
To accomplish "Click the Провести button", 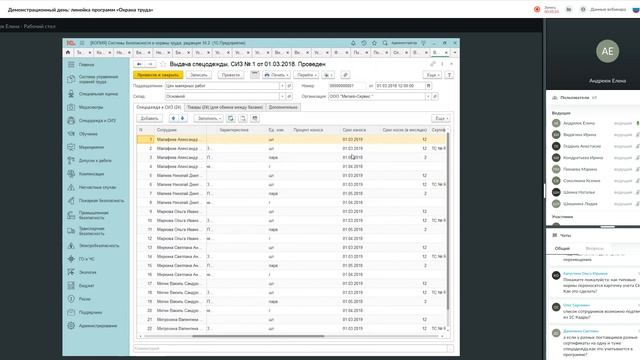I will (x=231, y=75).
